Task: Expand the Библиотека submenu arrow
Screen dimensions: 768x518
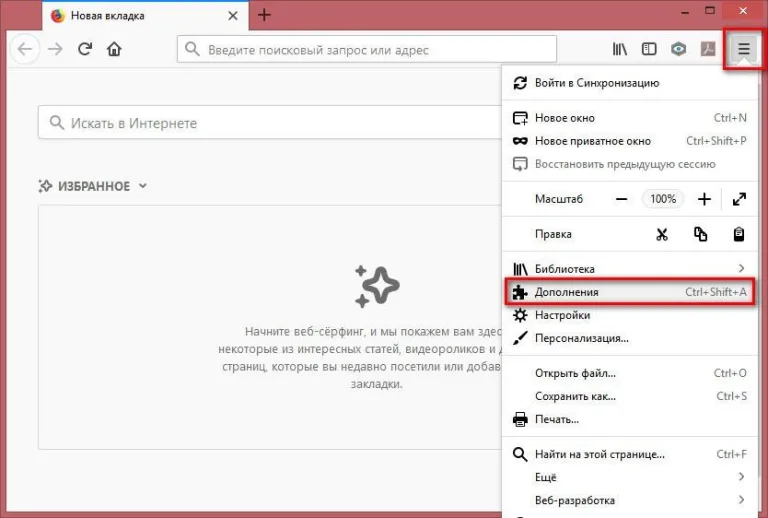Action: click(x=741, y=268)
